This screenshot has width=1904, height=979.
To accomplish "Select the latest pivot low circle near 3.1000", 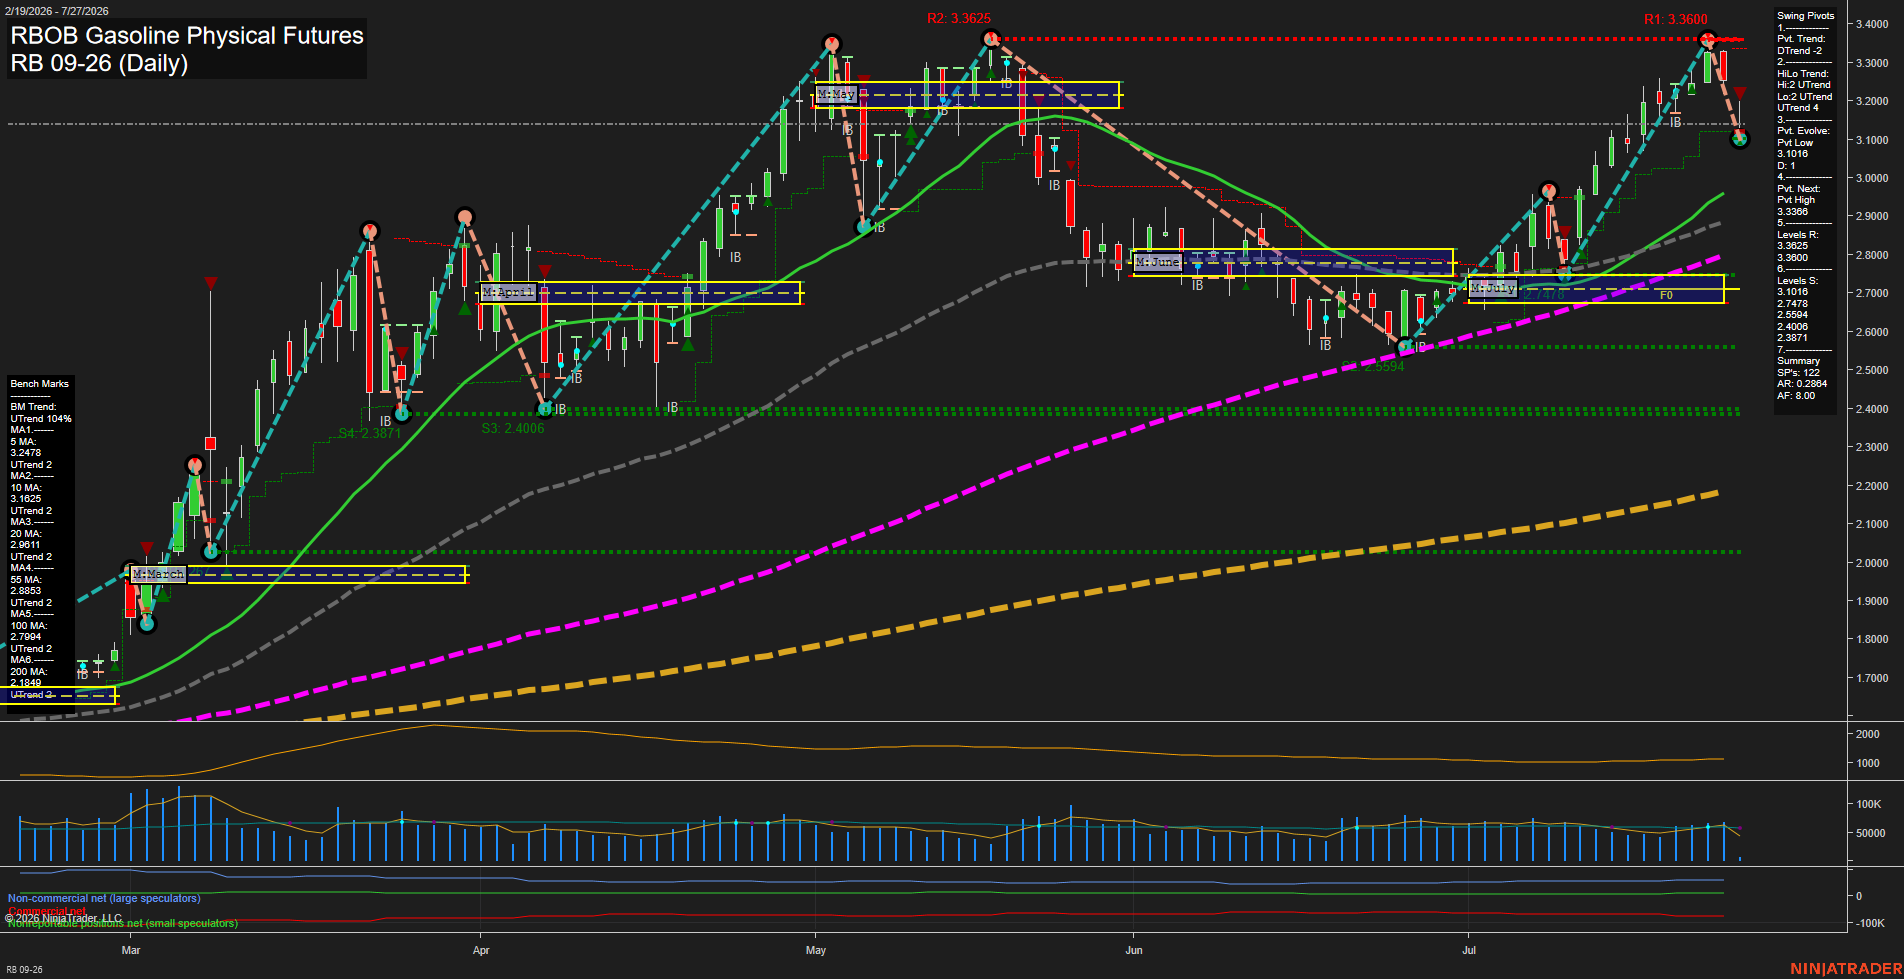I will [x=1740, y=139].
